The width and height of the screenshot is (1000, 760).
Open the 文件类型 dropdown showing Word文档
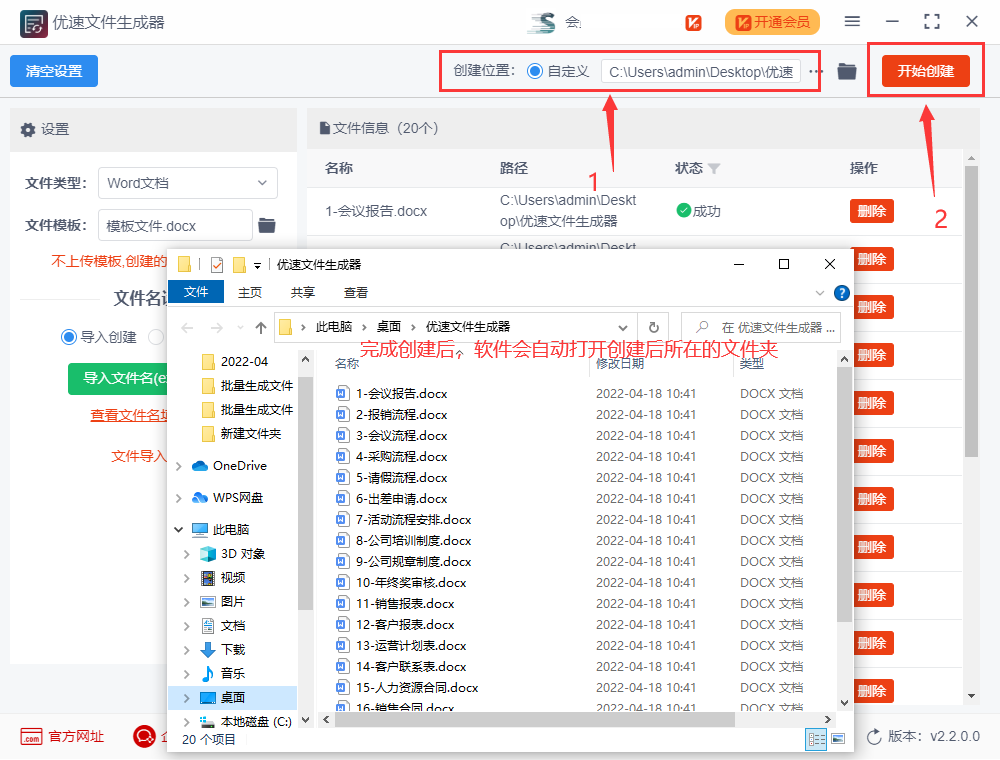tap(188, 183)
